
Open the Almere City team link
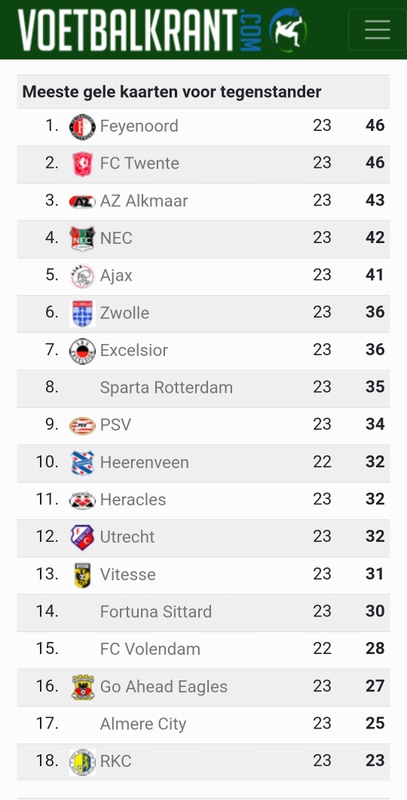click(143, 724)
